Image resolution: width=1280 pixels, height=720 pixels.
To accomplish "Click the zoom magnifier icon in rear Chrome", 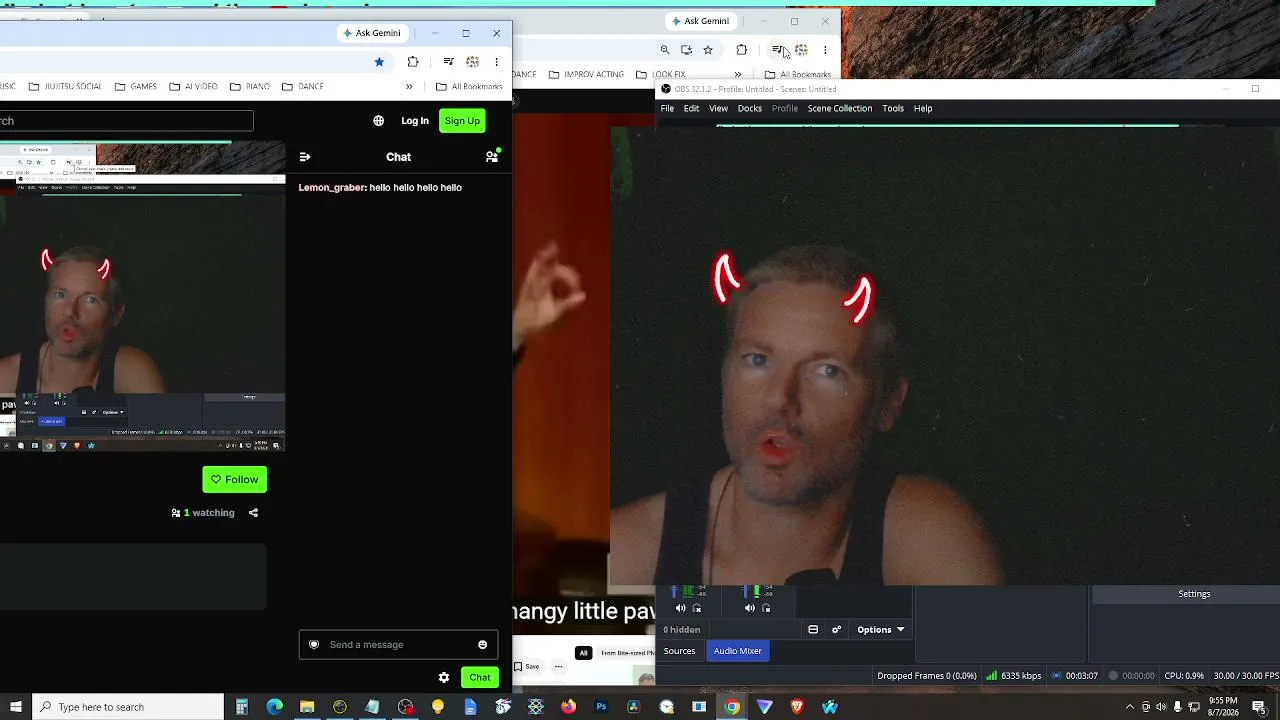I will tap(665, 50).
